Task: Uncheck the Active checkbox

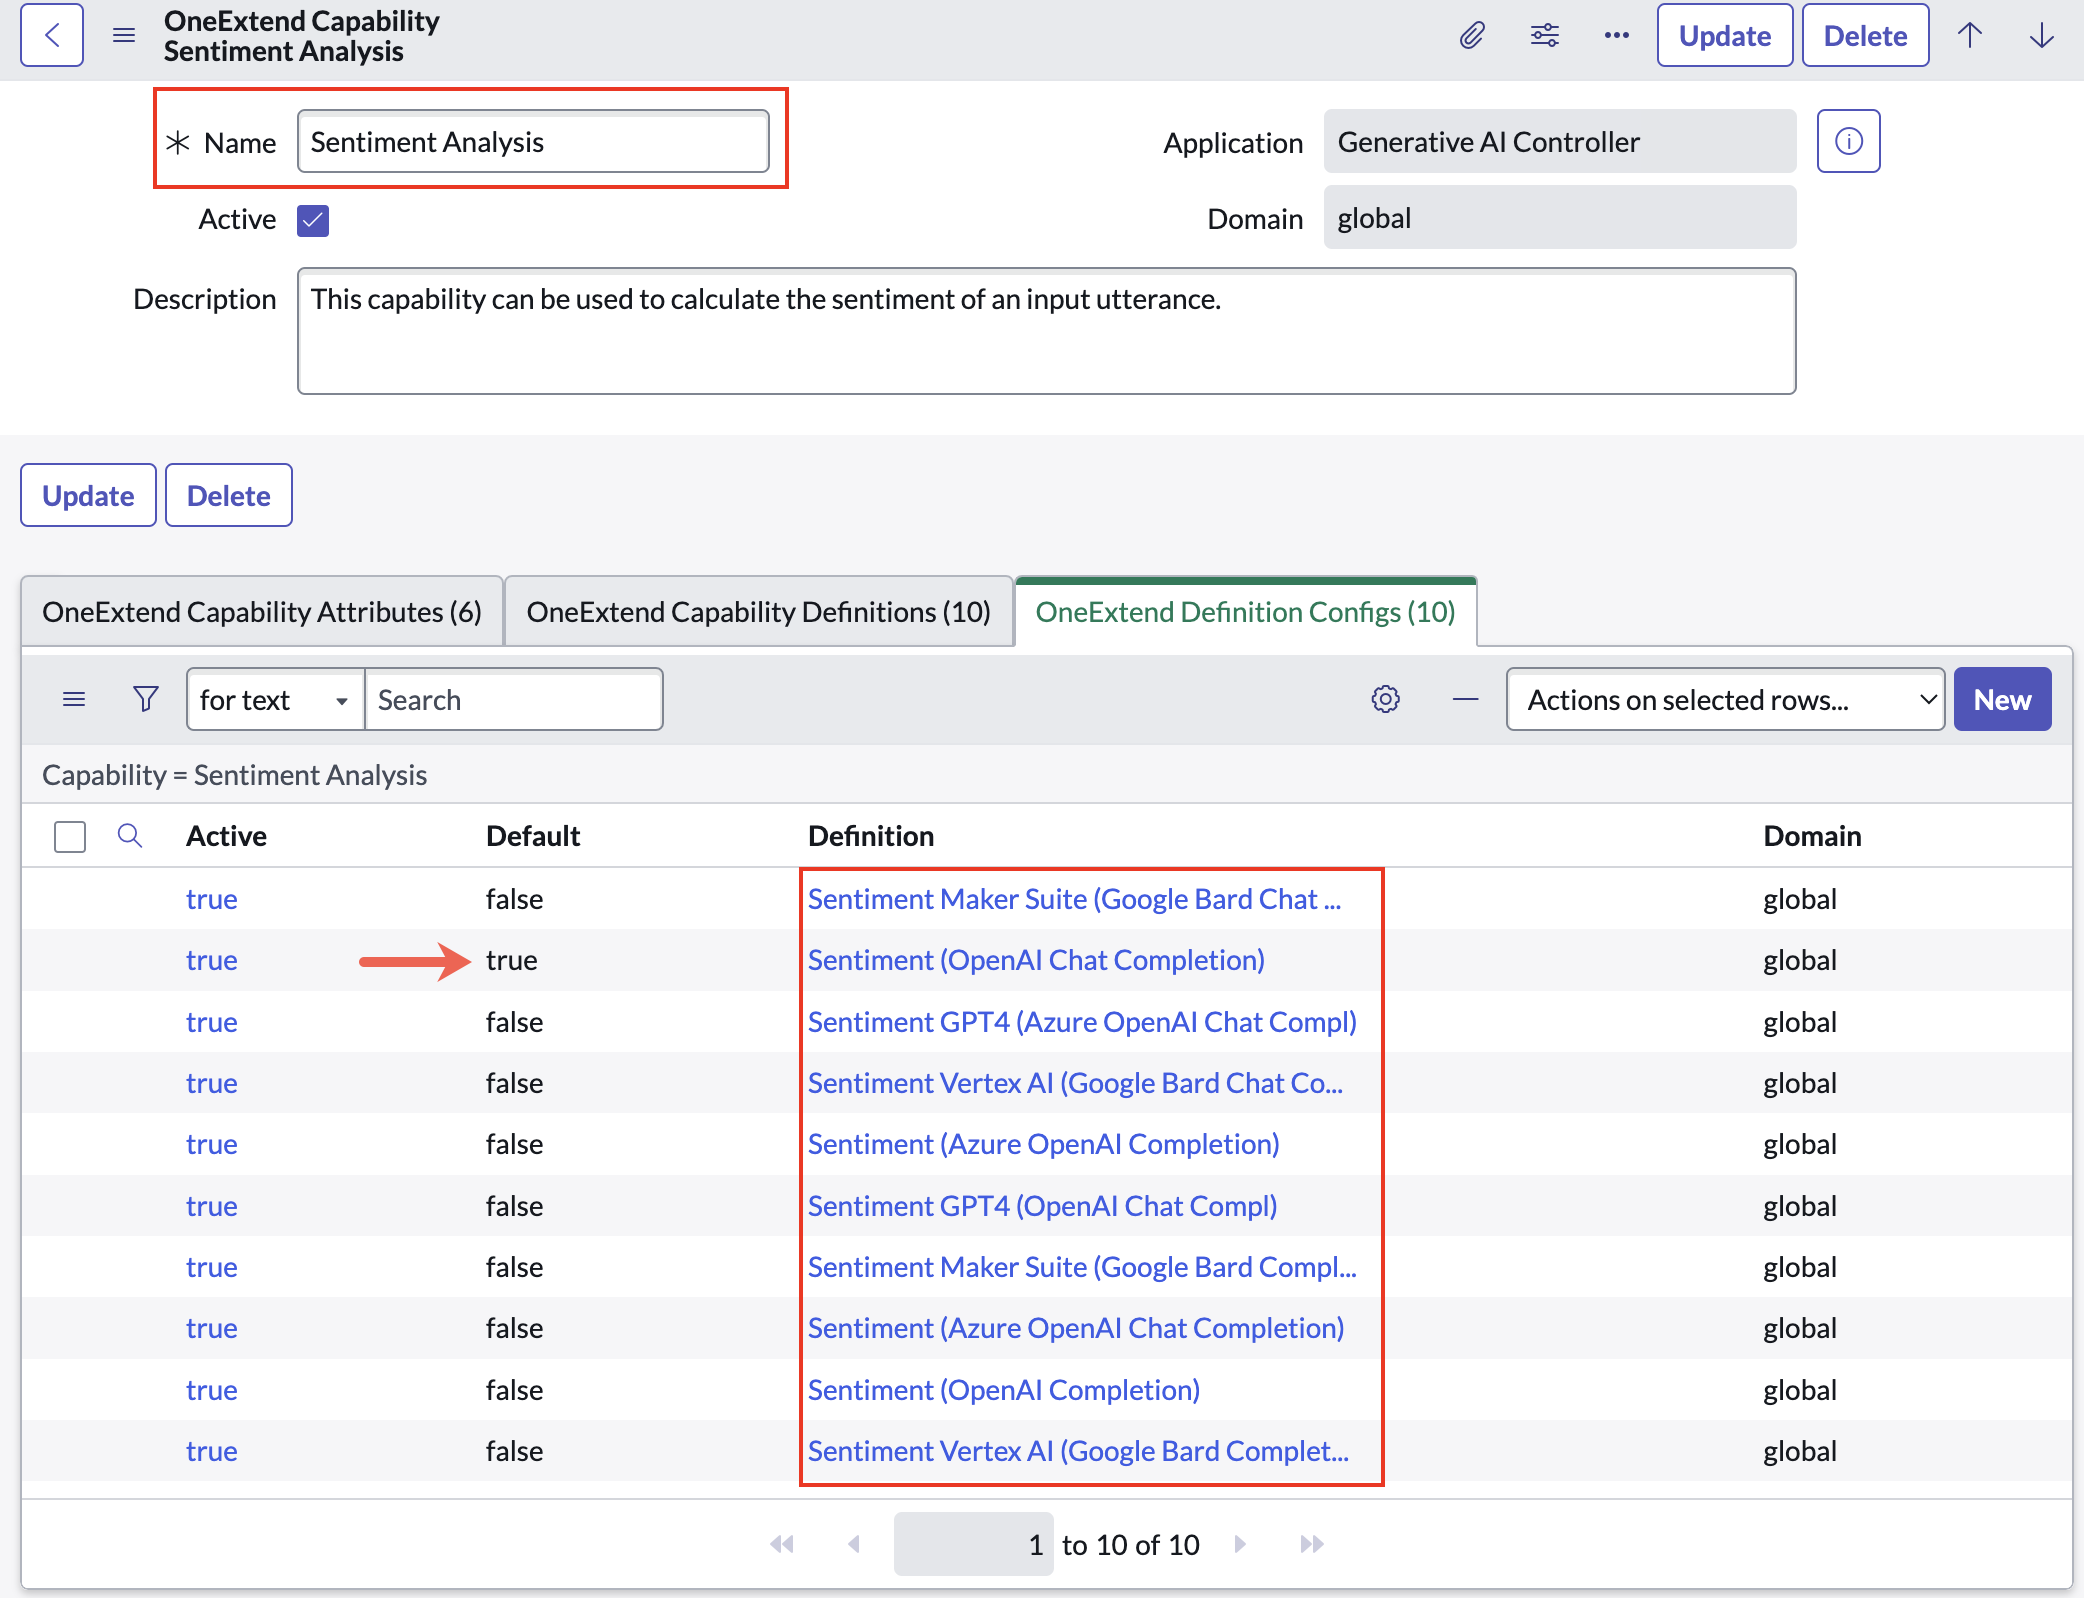Action: pos(313,219)
